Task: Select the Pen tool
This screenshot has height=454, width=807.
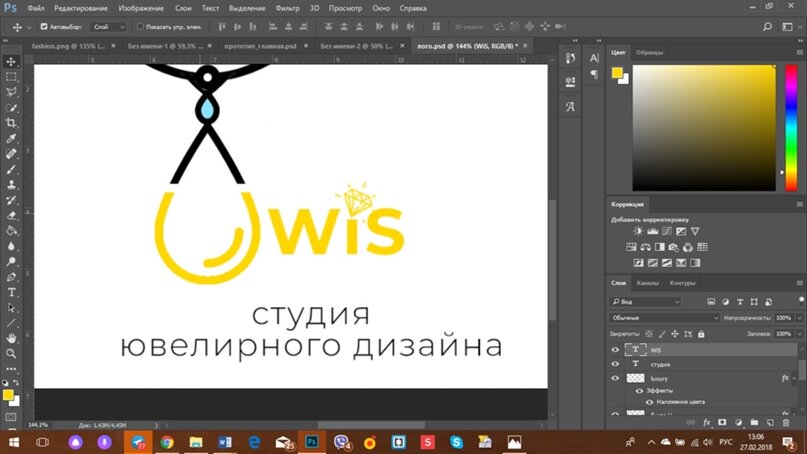Action: [x=11, y=277]
